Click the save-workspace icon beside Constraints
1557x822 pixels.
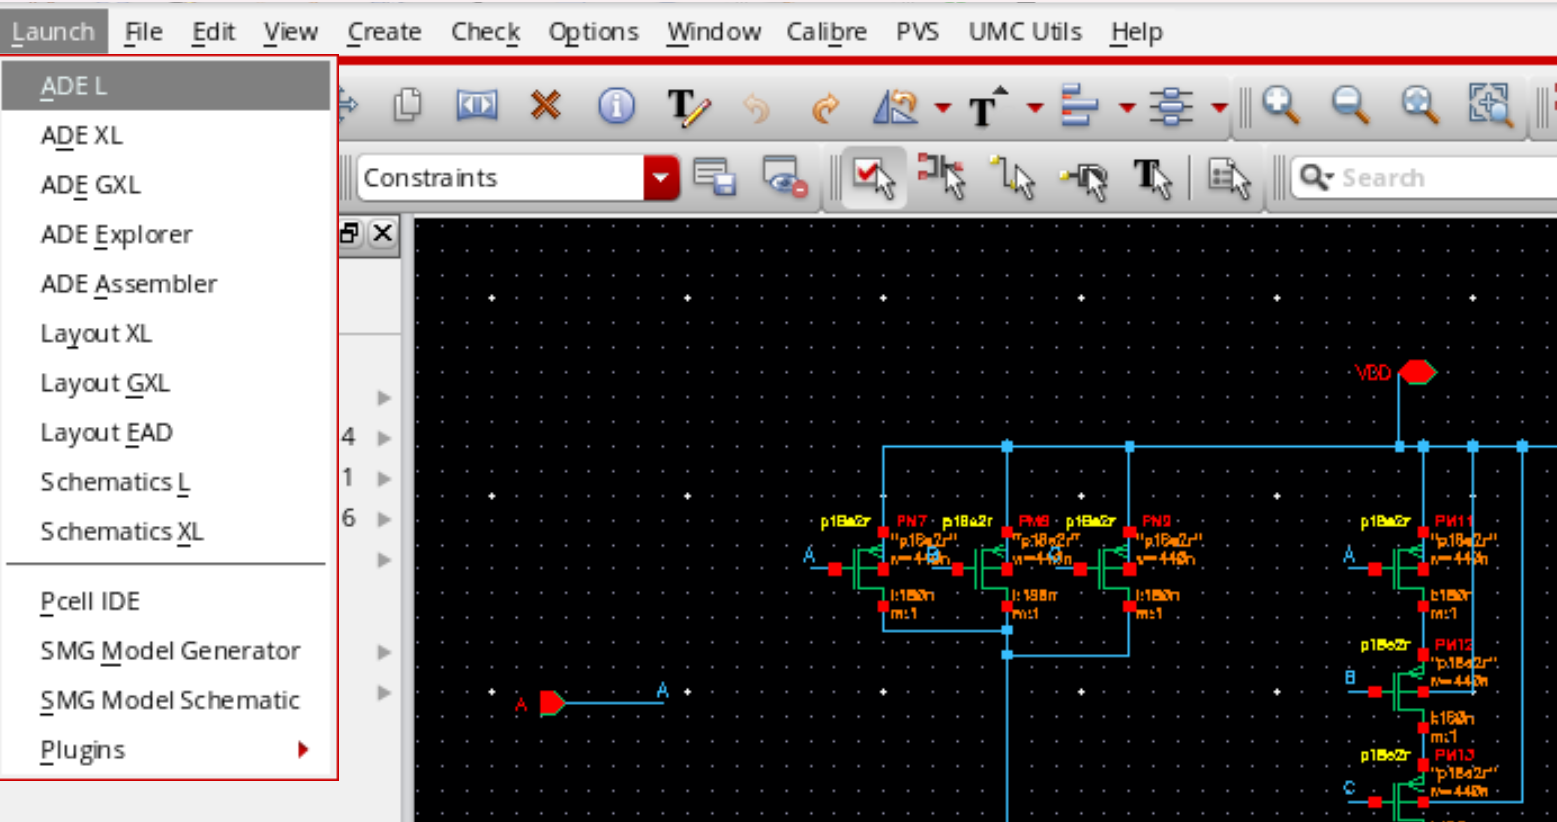(x=715, y=178)
